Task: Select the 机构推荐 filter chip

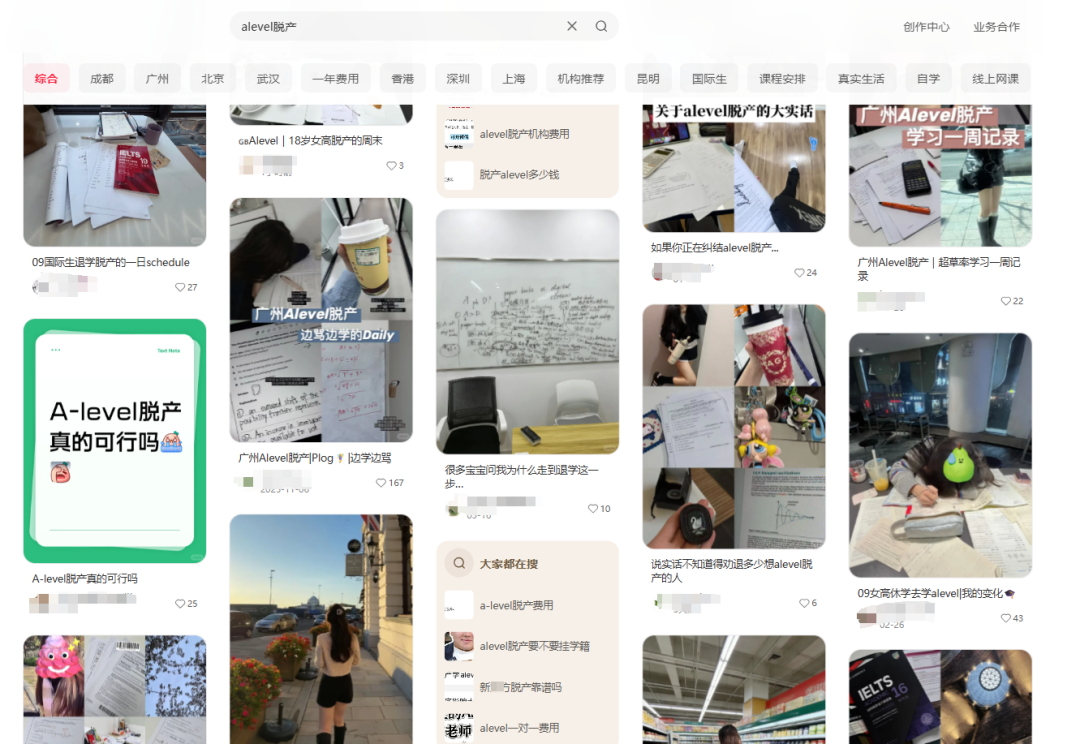Action: coord(580,79)
